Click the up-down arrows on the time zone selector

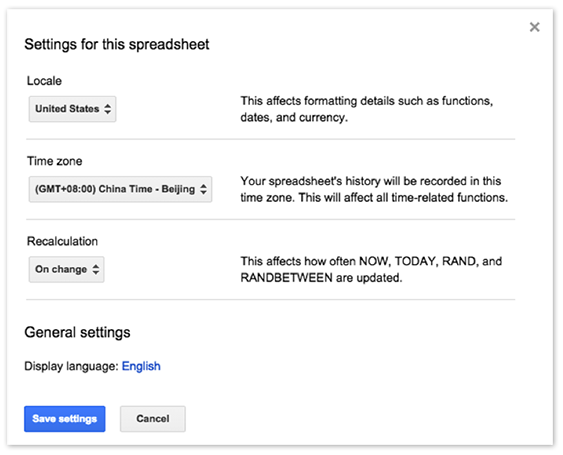tap(203, 189)
